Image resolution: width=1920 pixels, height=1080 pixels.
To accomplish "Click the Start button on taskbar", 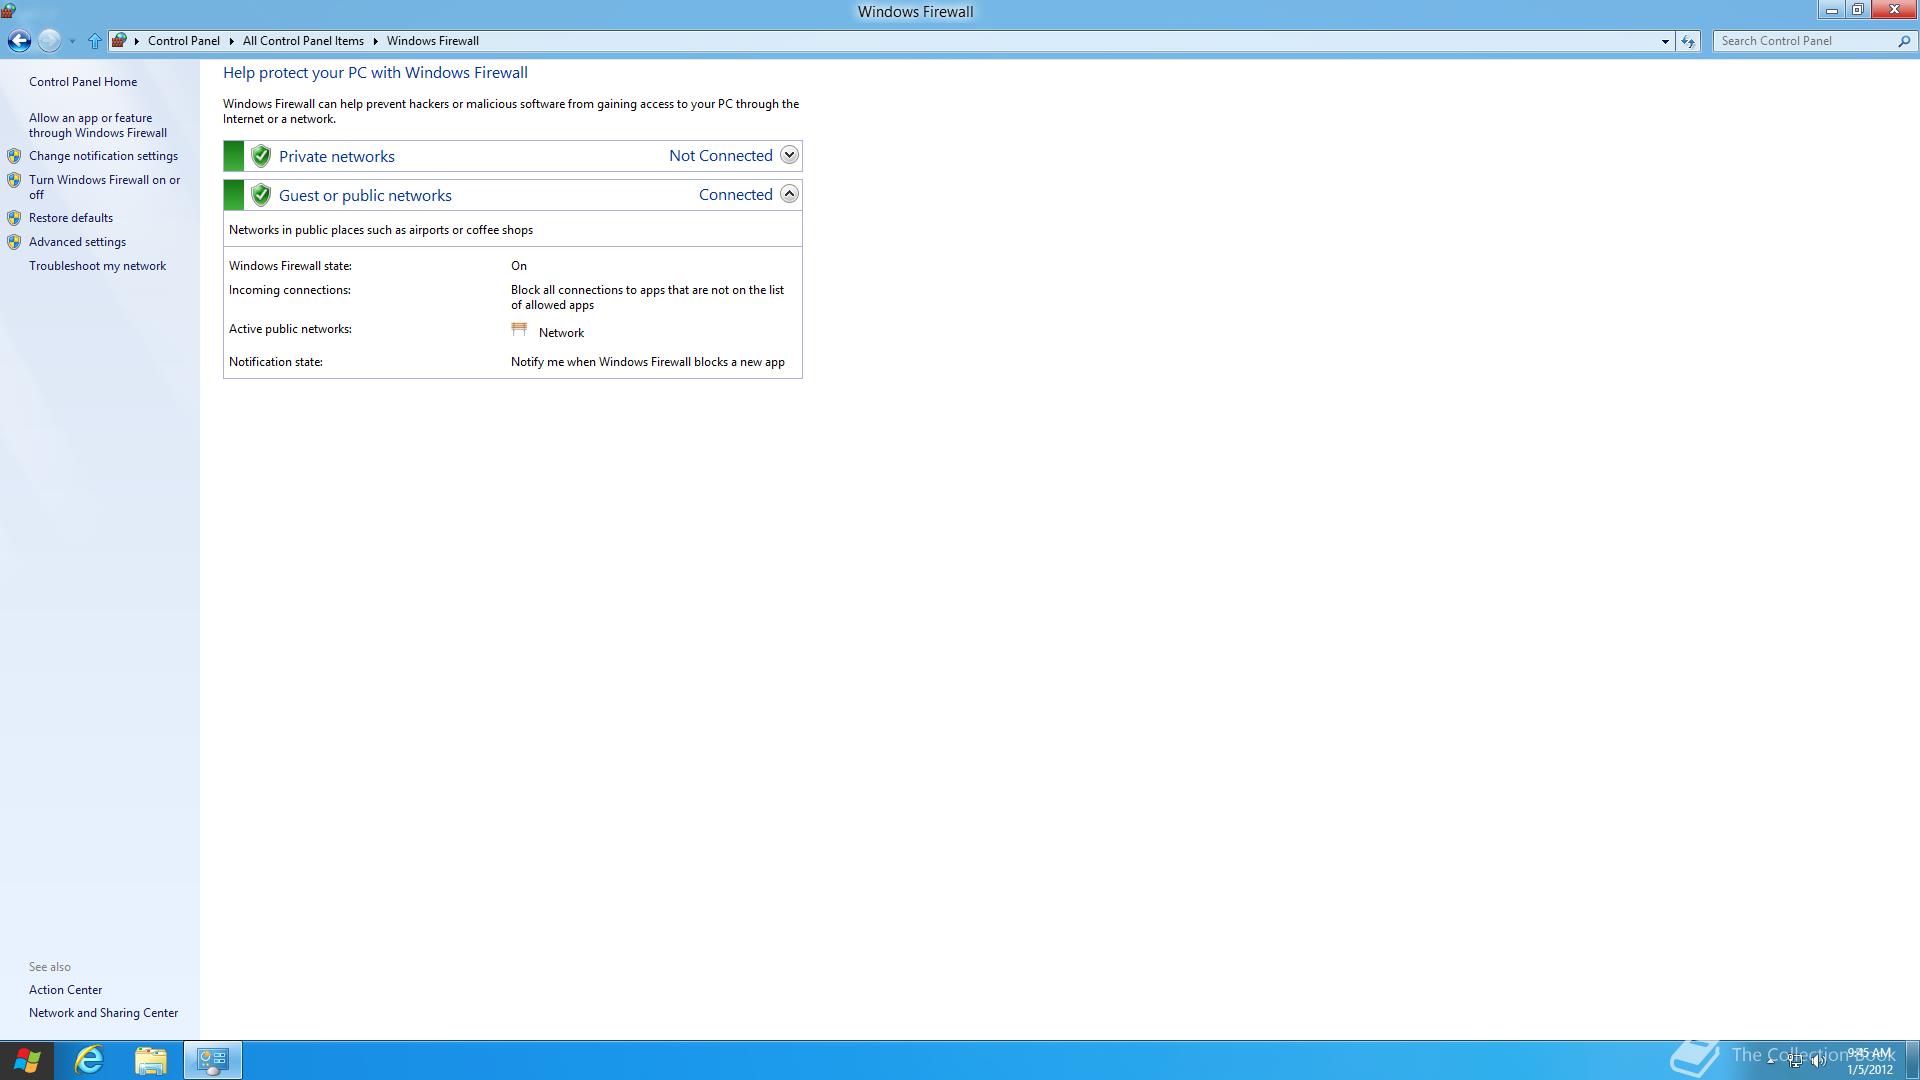I will pos(27,1060).
